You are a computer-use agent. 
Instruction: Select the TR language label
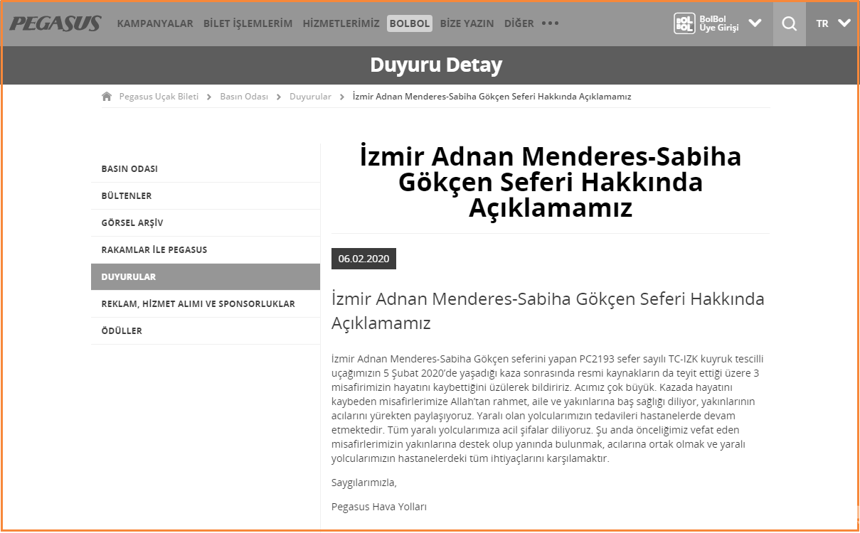[x=822, y=24]
